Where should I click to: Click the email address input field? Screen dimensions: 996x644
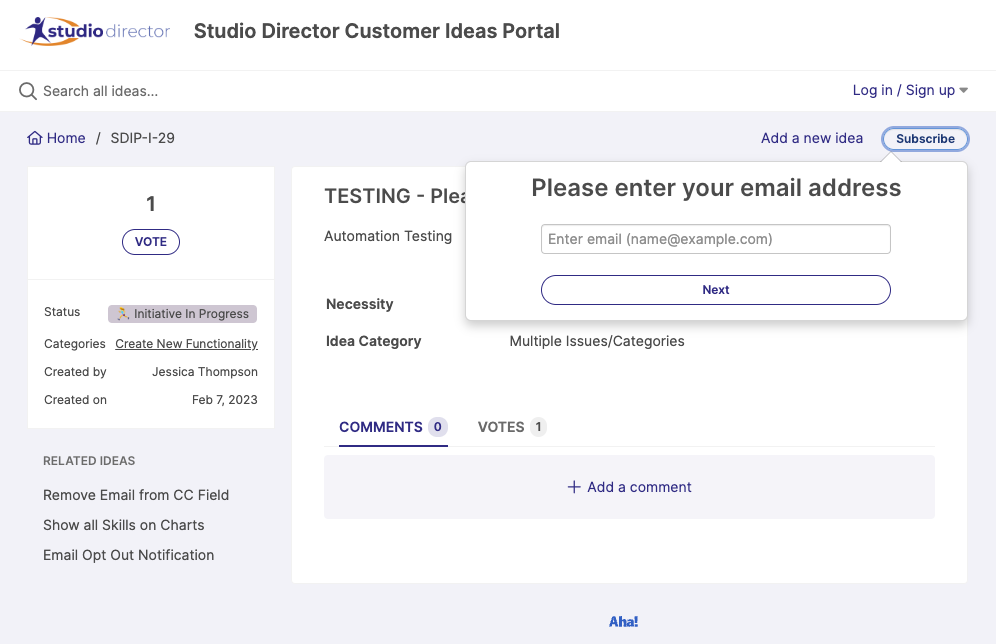pyautogui.click(x=715, y=239)
